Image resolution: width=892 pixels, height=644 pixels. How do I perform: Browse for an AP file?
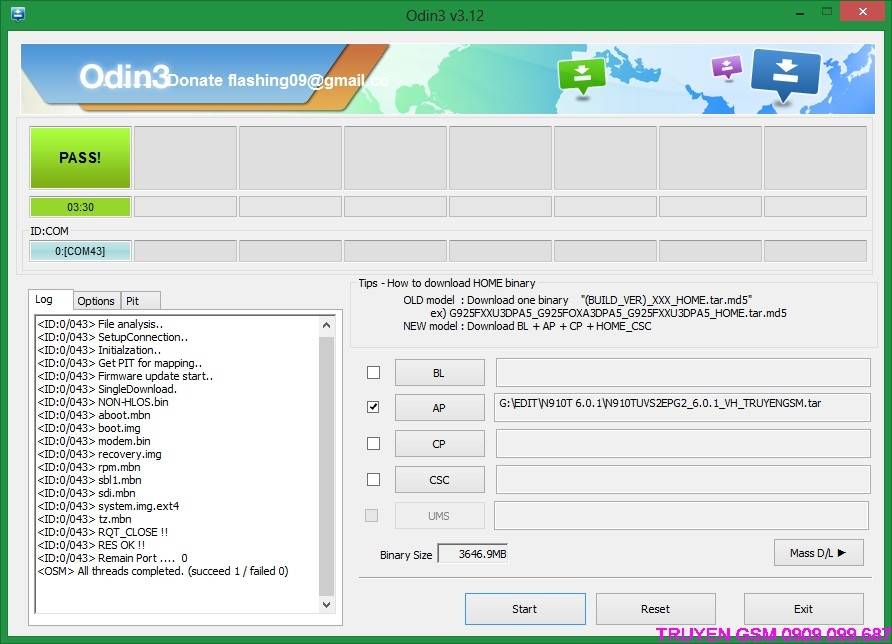point(440,408)
